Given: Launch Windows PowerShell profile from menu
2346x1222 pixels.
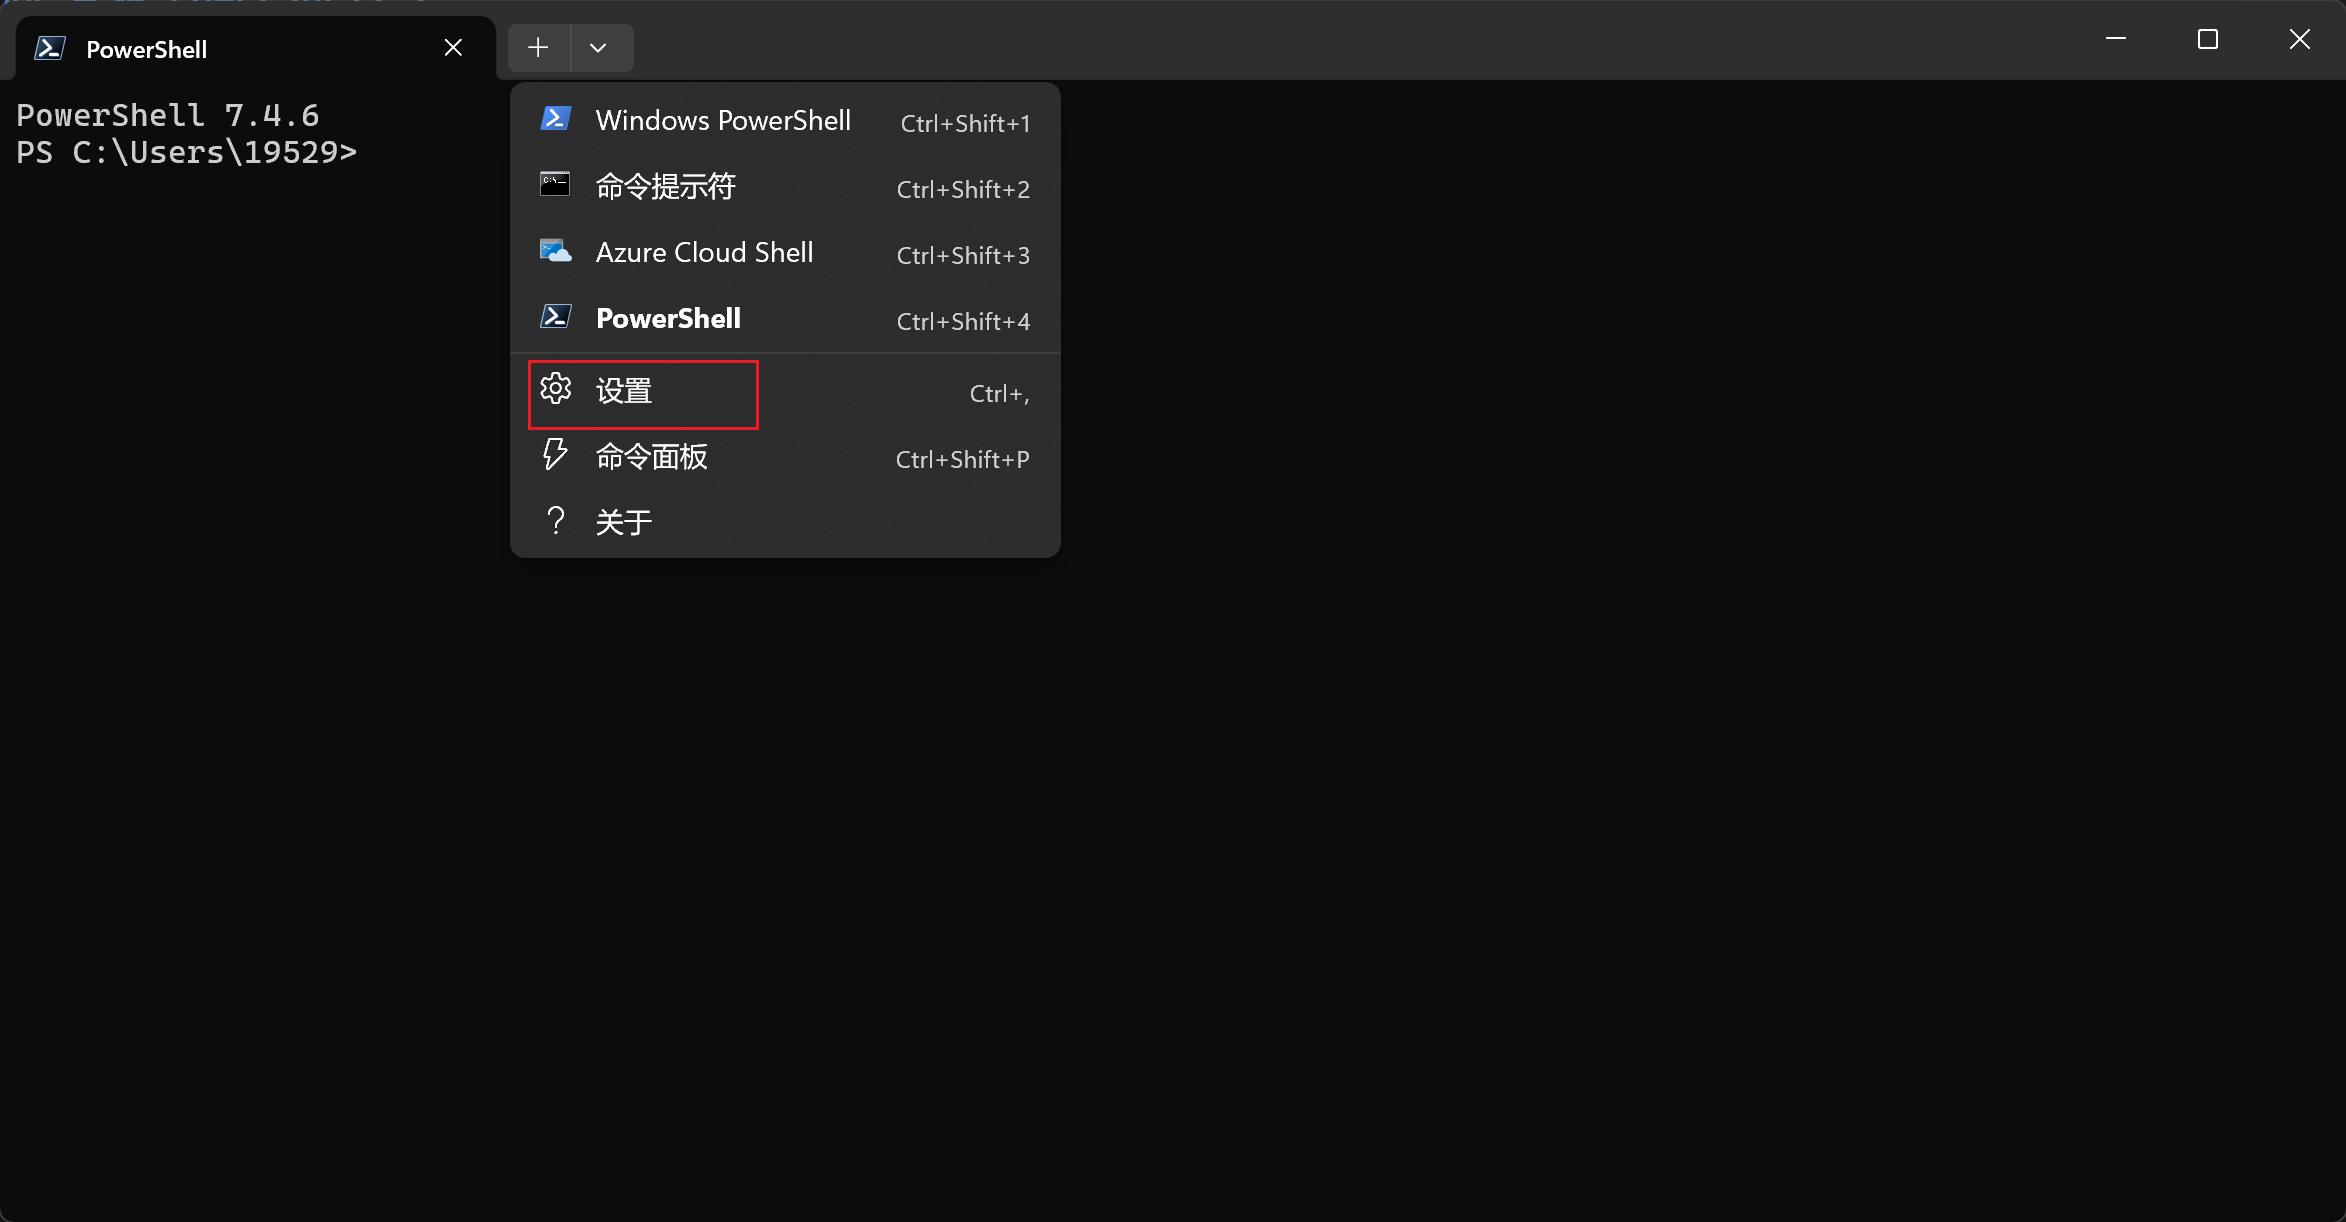Looking at the screenshot, I should (785, 120).
